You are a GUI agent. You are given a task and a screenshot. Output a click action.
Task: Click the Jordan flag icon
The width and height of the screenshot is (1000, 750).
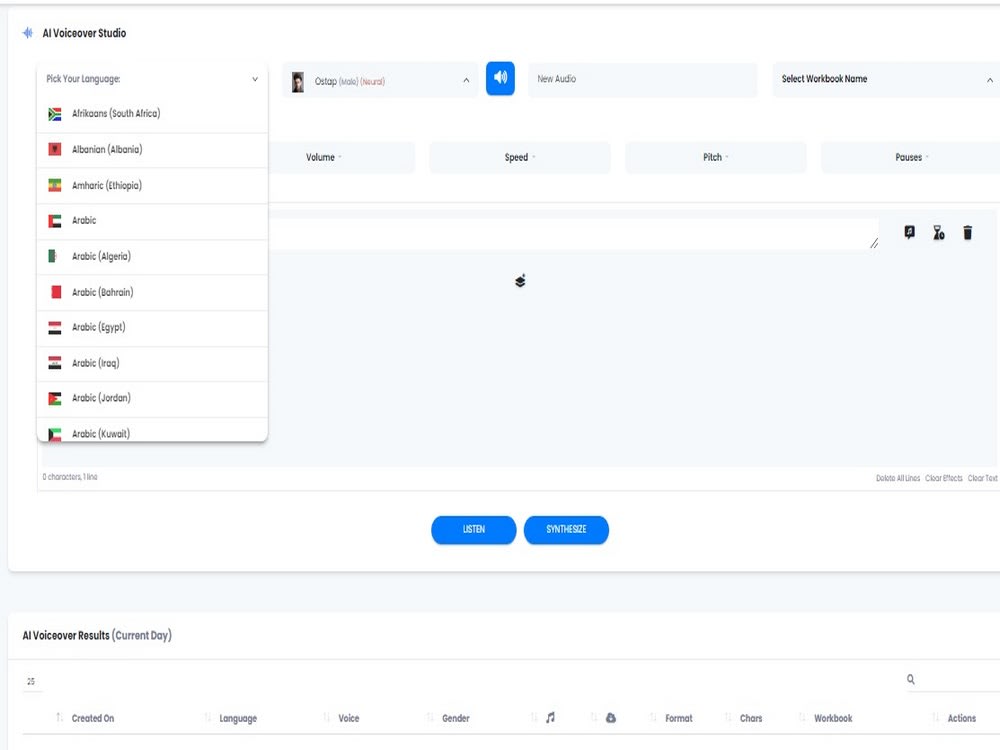pos(55,399)
